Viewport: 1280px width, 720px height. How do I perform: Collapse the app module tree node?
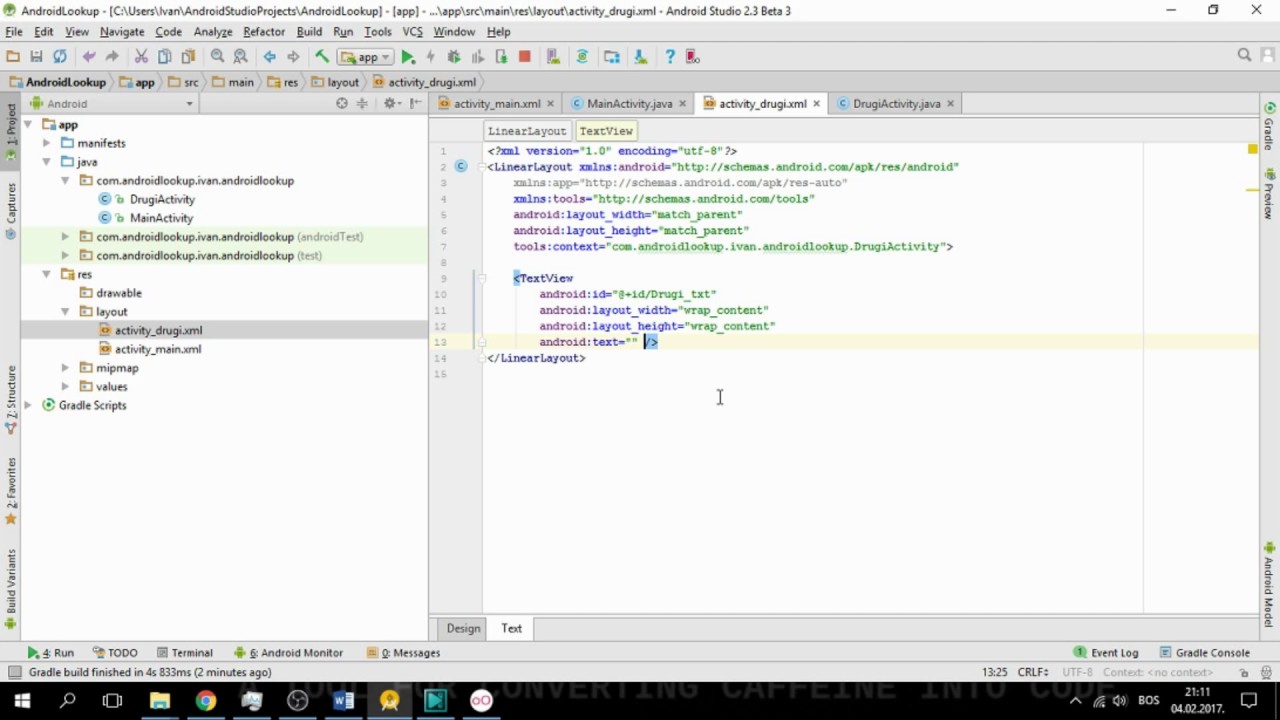tap(28, 125)
